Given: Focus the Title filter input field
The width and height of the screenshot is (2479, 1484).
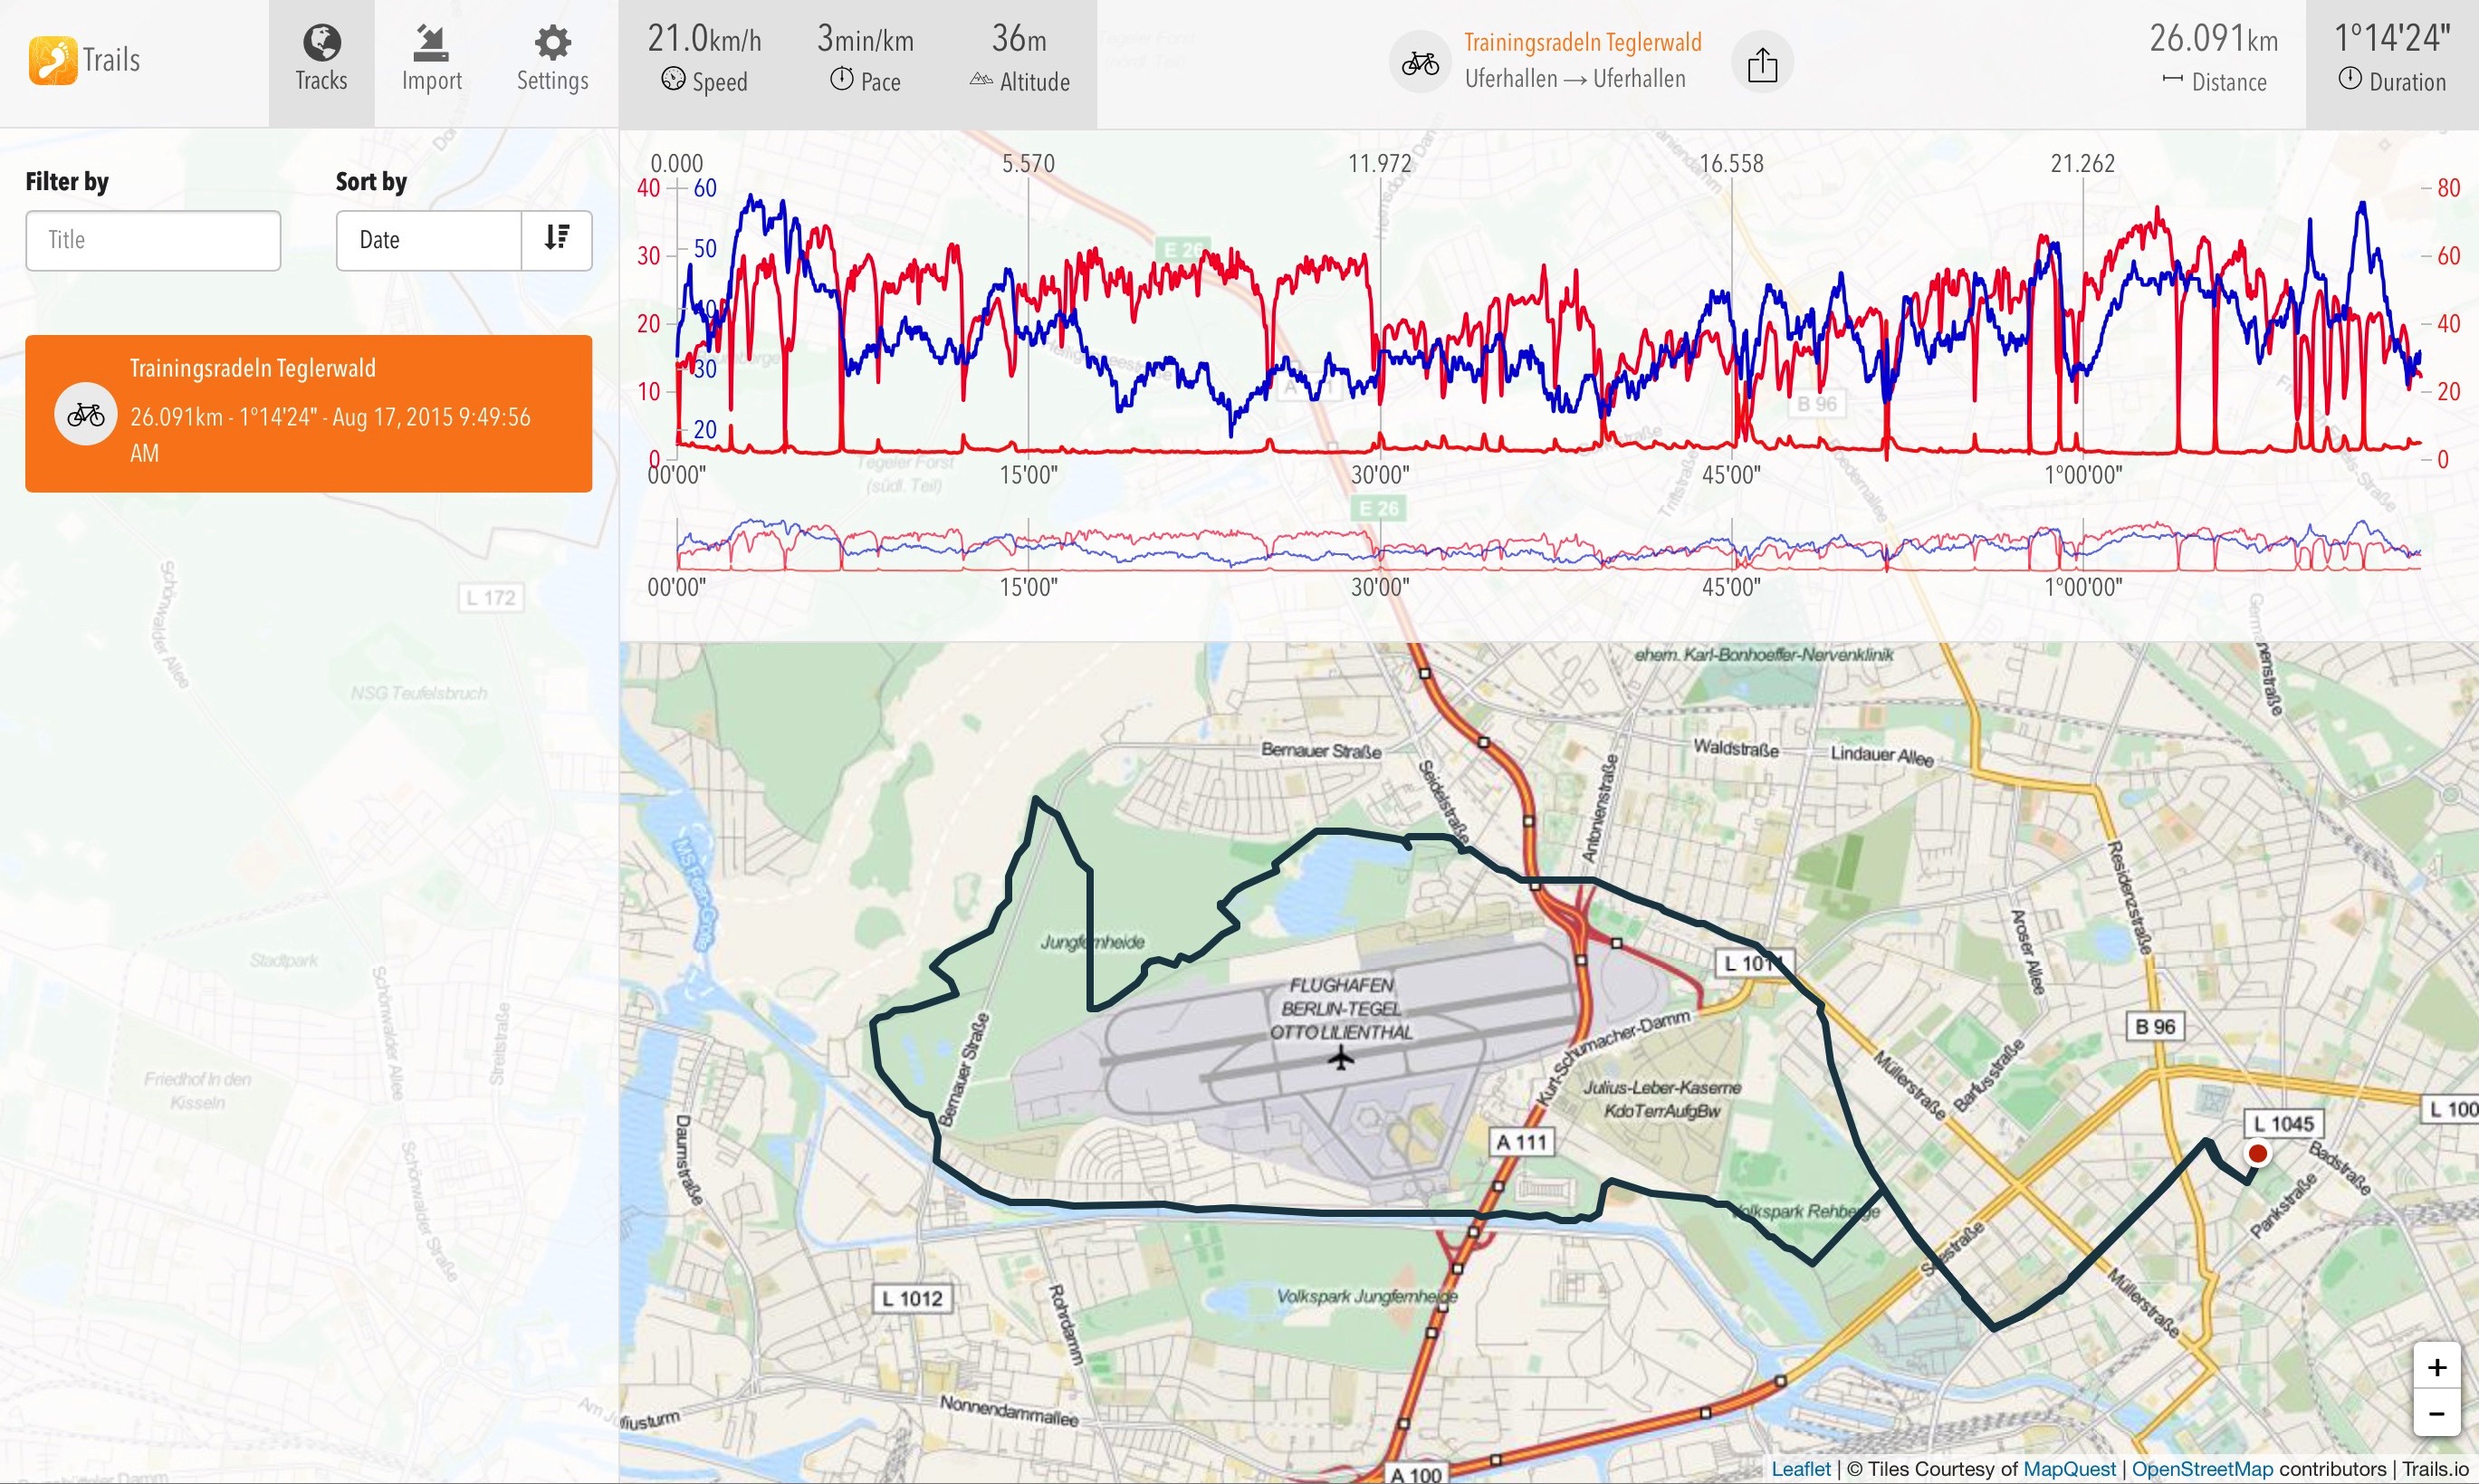Looking at the screenshot, I should pos(153,240).
